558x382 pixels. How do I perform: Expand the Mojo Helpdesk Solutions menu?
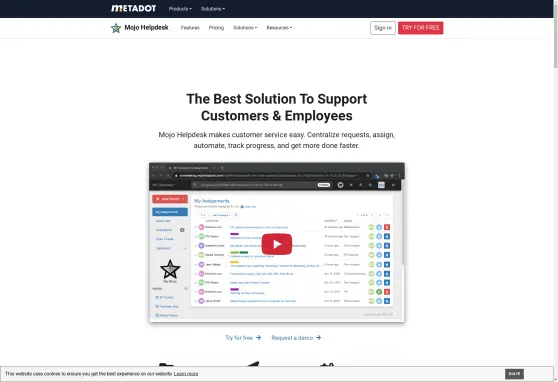point(245,28)
